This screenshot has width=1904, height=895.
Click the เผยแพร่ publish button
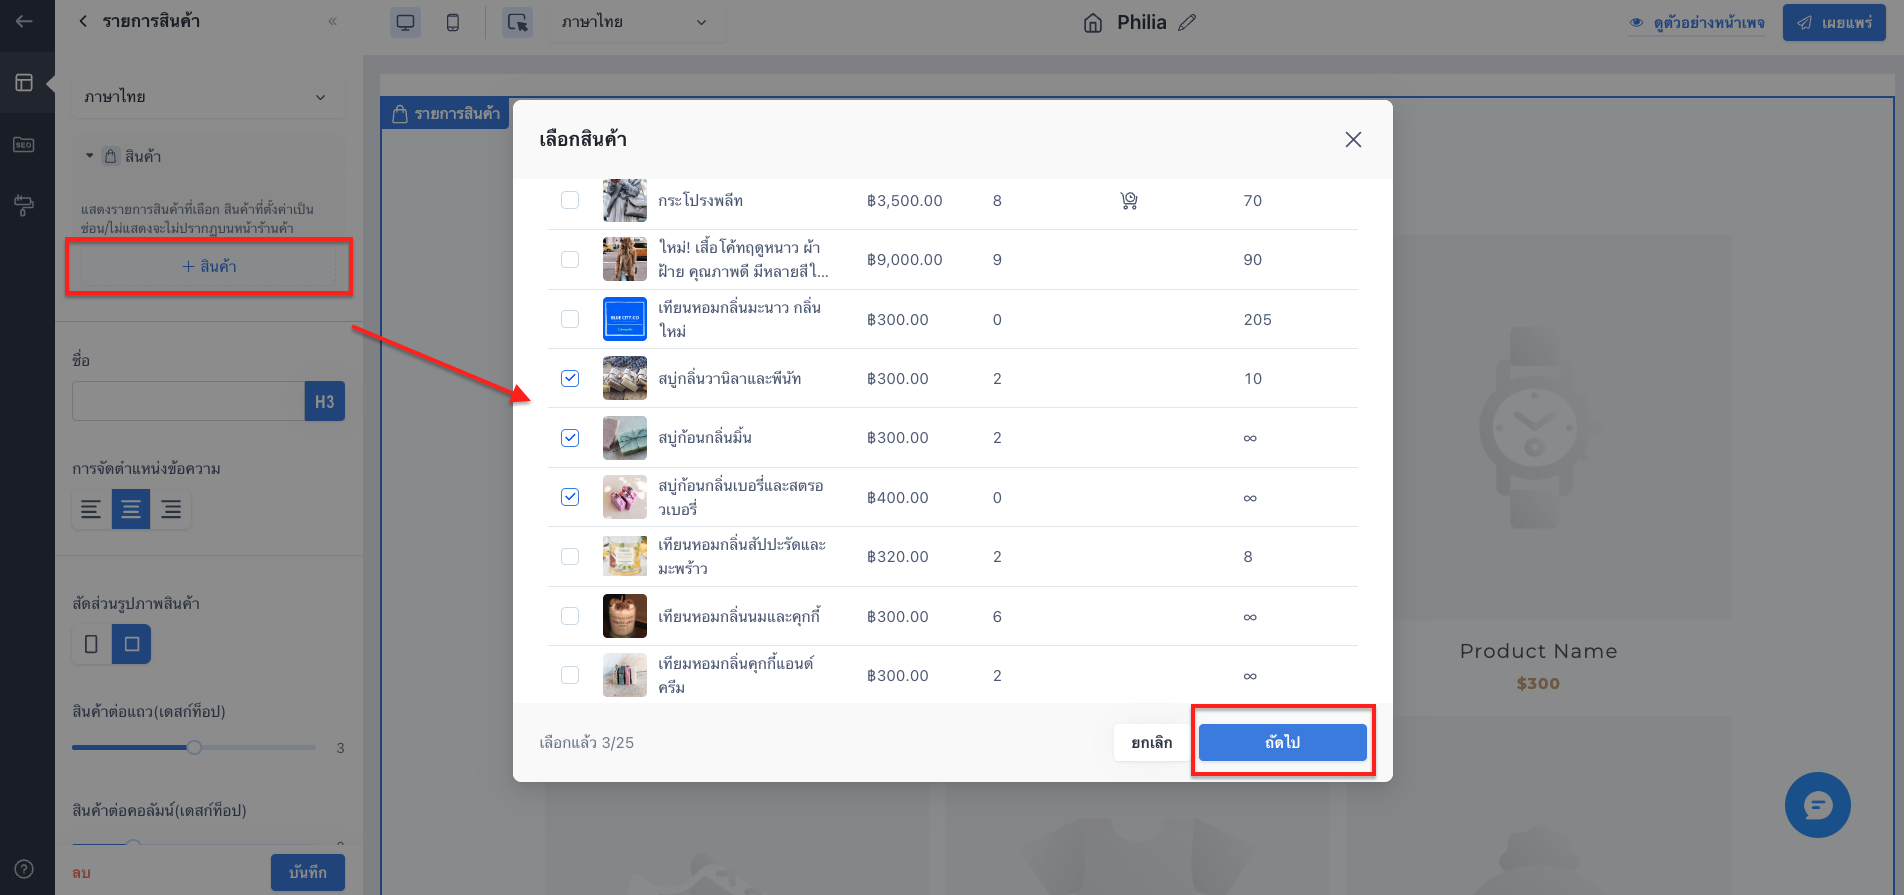(x=1834, y=22)
